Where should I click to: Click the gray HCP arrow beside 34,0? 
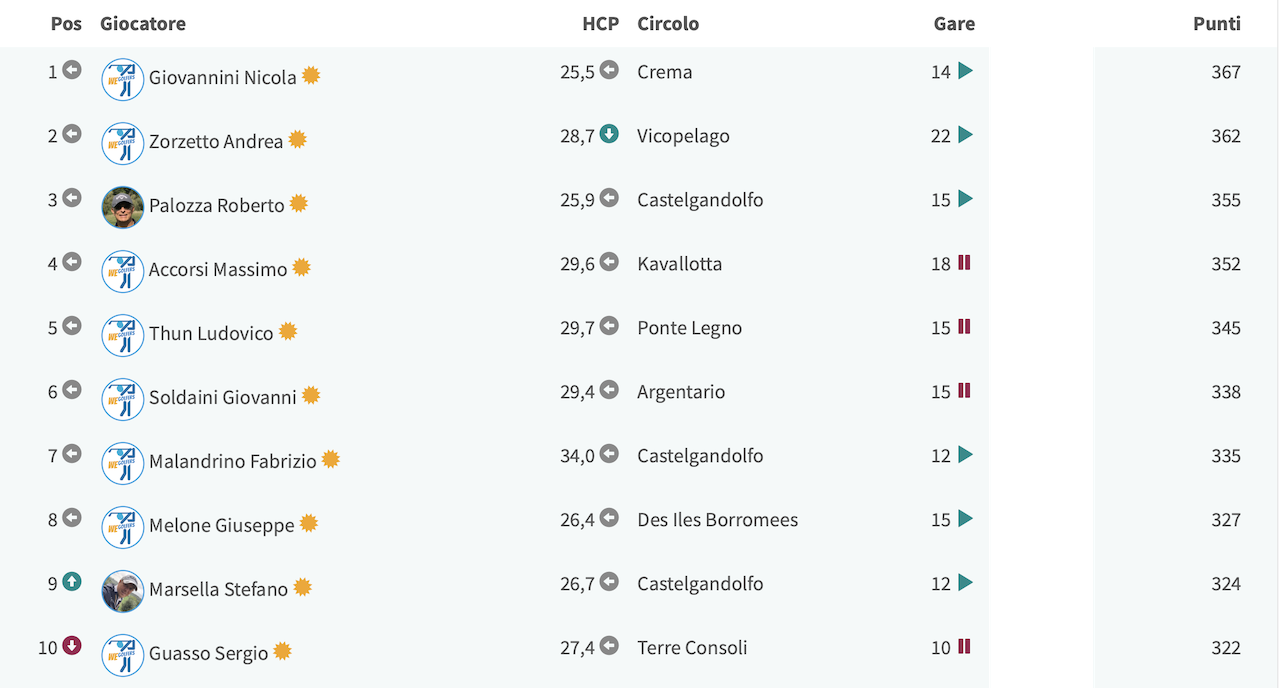609,454
